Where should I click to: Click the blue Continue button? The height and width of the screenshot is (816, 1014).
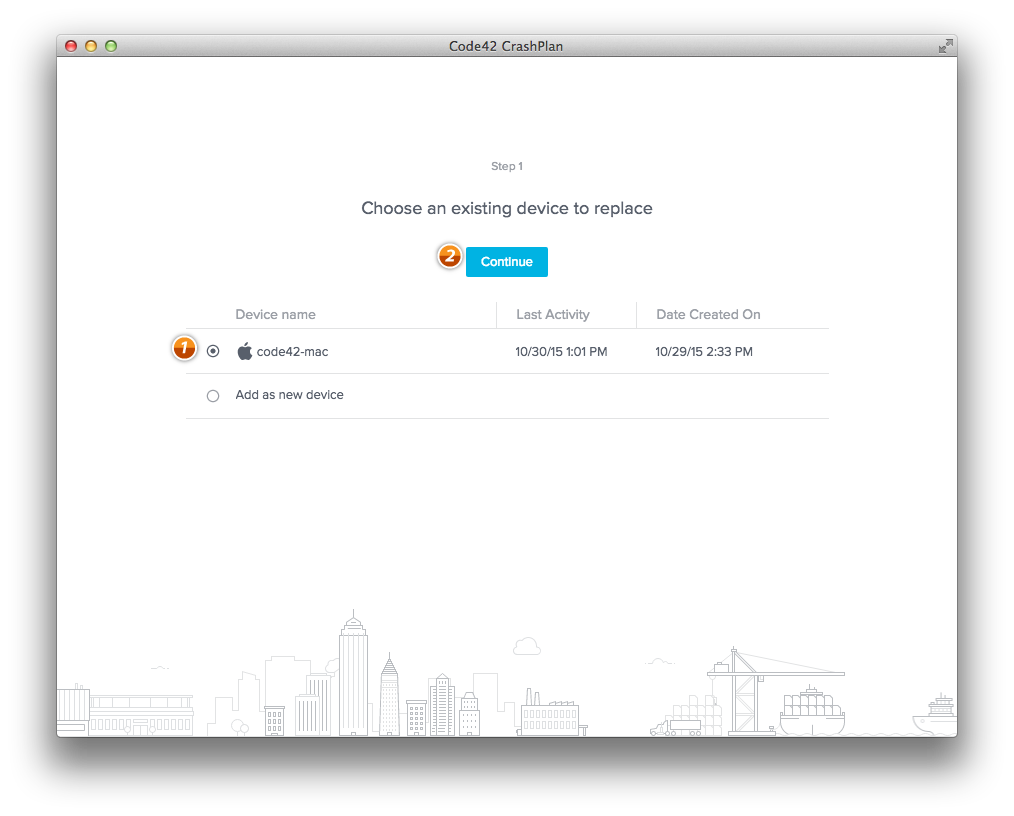click(x=506, y=262)
